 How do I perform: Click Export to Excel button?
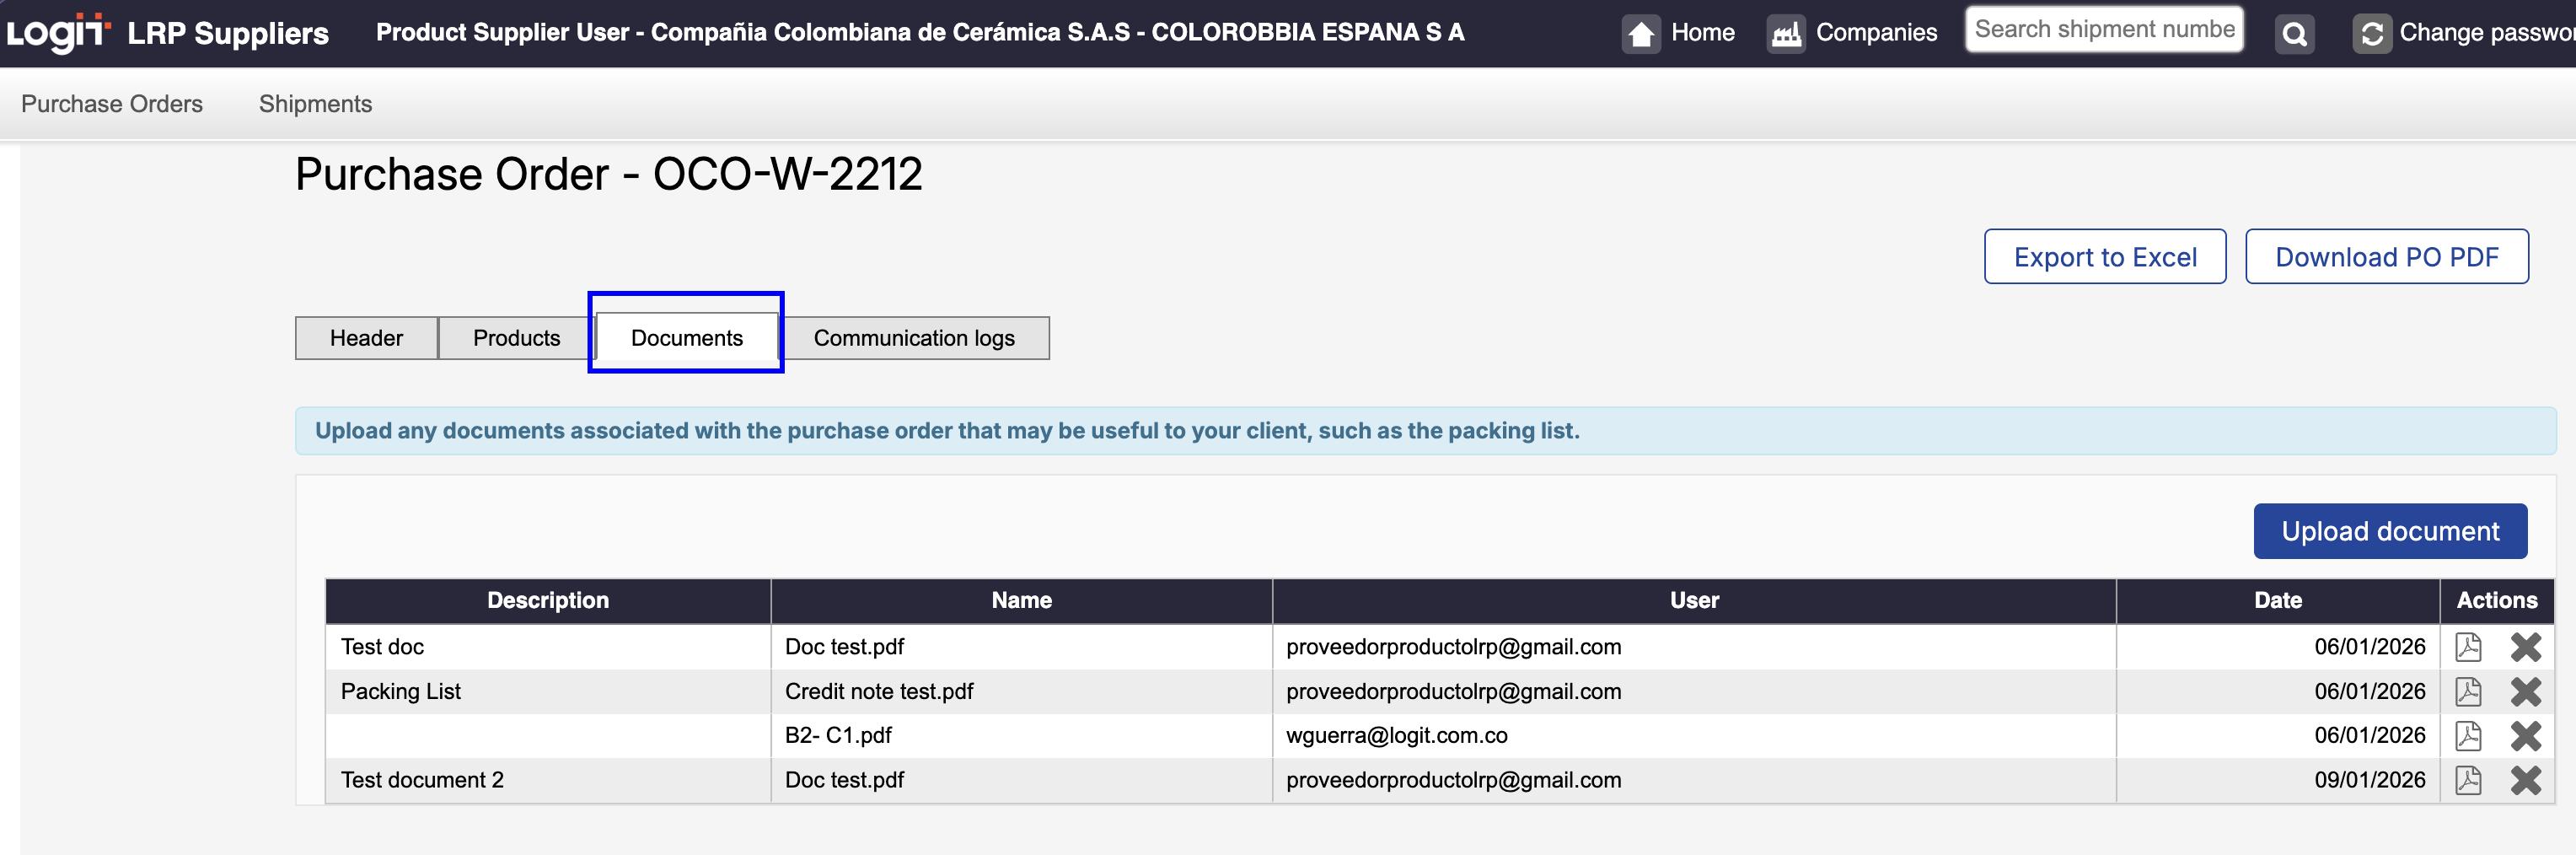2104,257
